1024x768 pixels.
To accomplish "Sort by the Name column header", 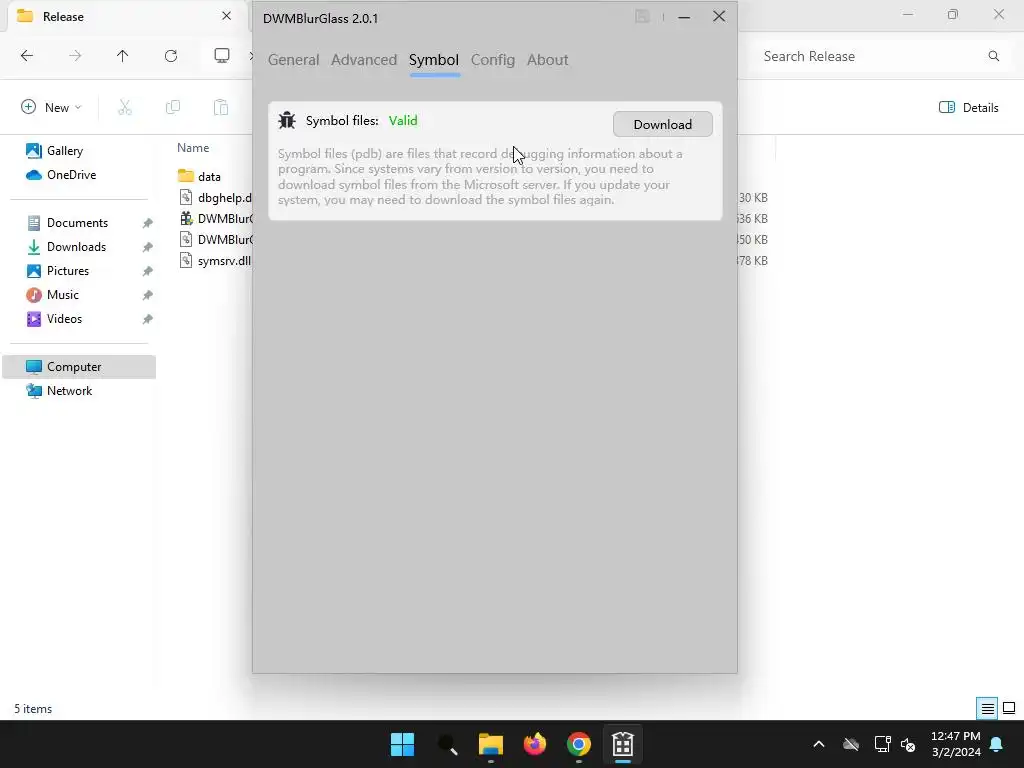I will tap(193, 148).
